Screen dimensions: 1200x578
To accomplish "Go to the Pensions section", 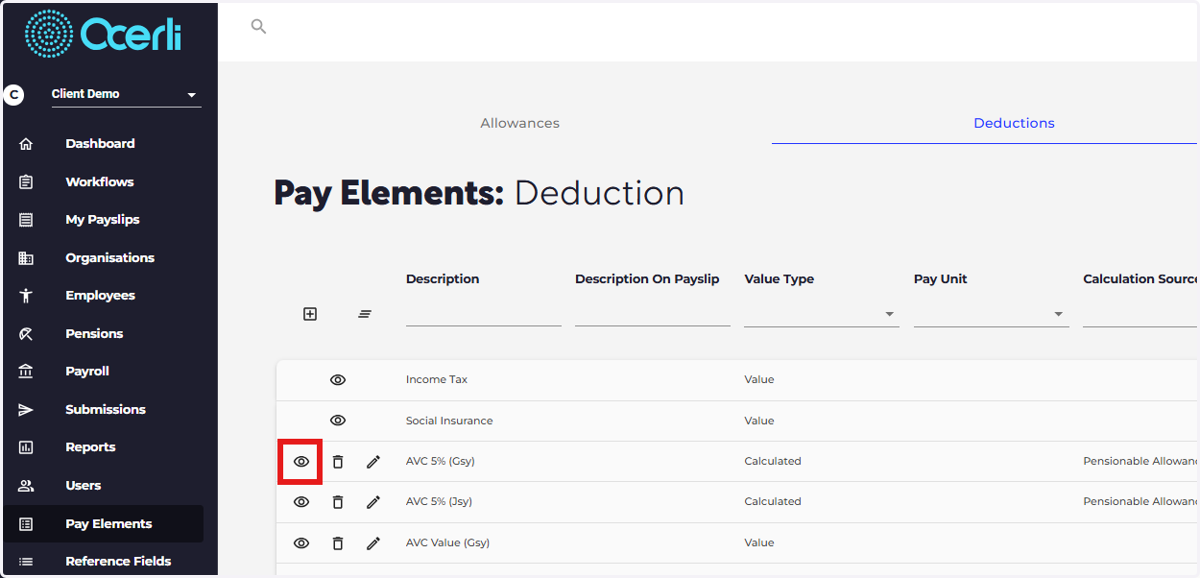I will [x=94, y=334].
